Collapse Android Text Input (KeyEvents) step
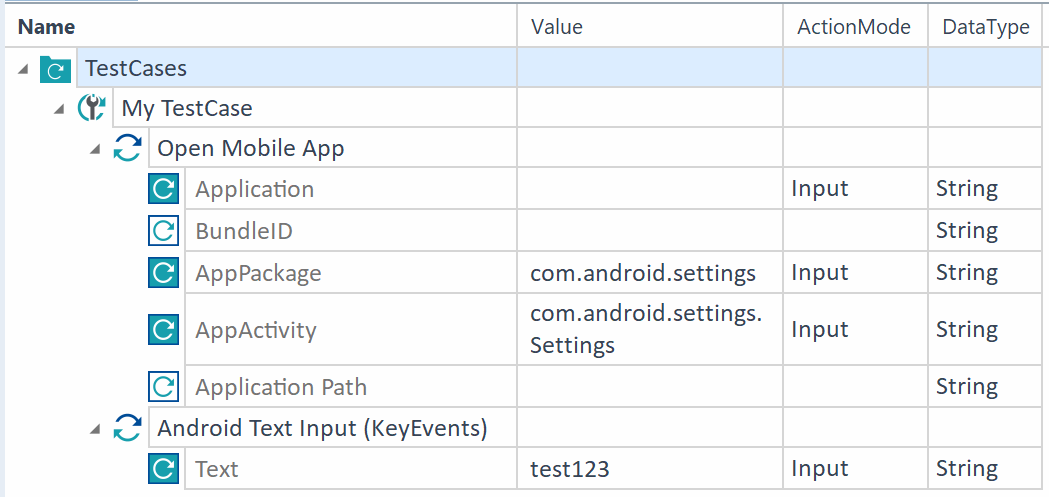 (x=94, y=429)
